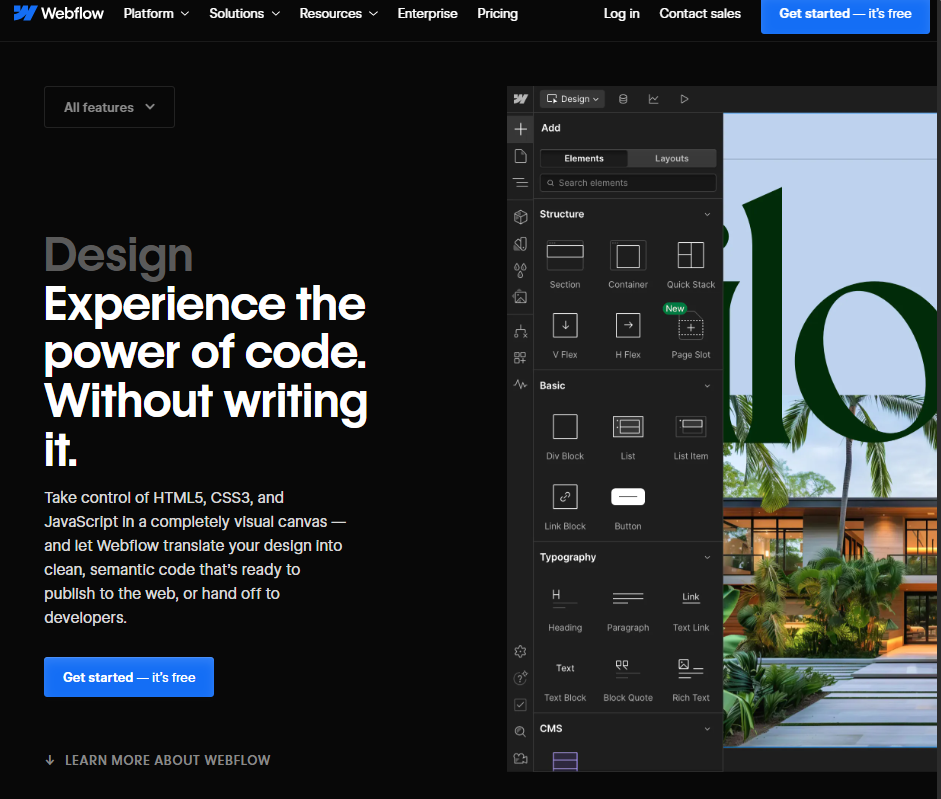Select the List Item element
941x799 pixels.
pyautogui.click(x=691, y=436)
